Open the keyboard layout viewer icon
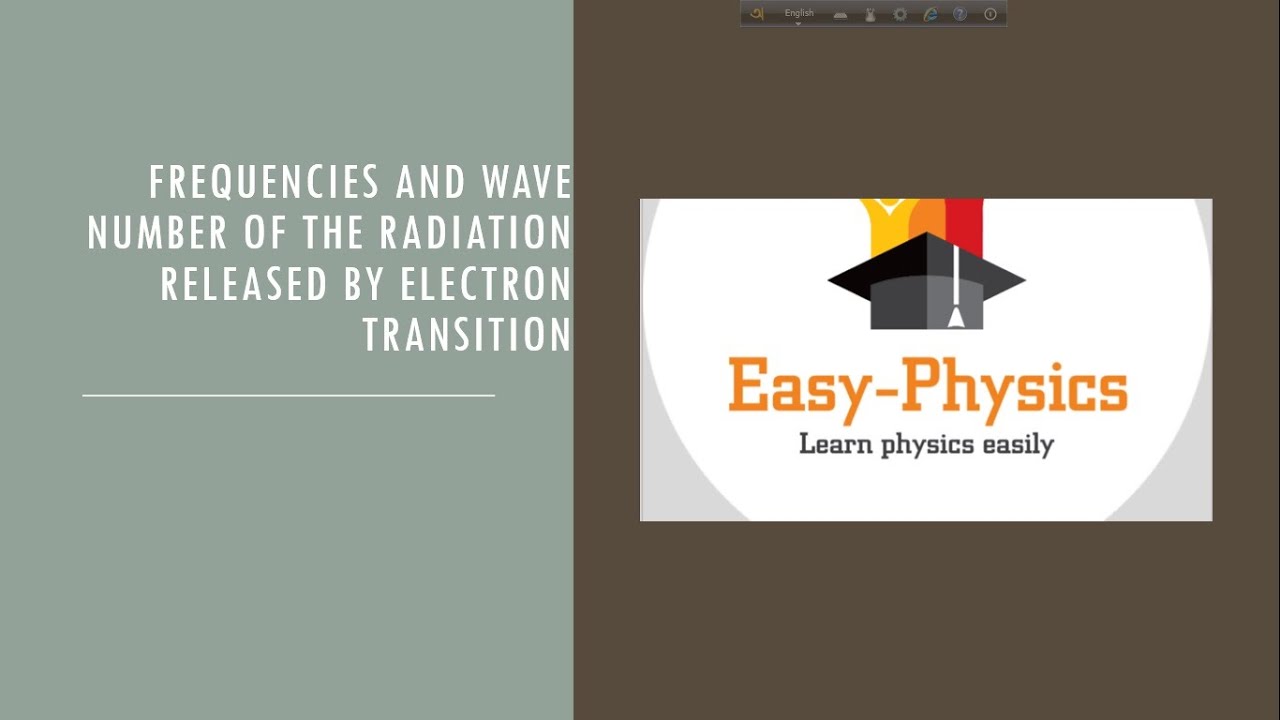 tap(841, 15)
